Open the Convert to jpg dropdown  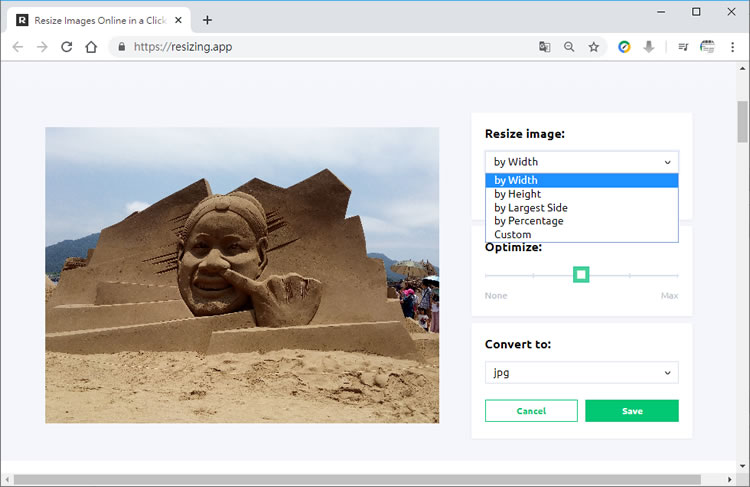click(581, 373)
